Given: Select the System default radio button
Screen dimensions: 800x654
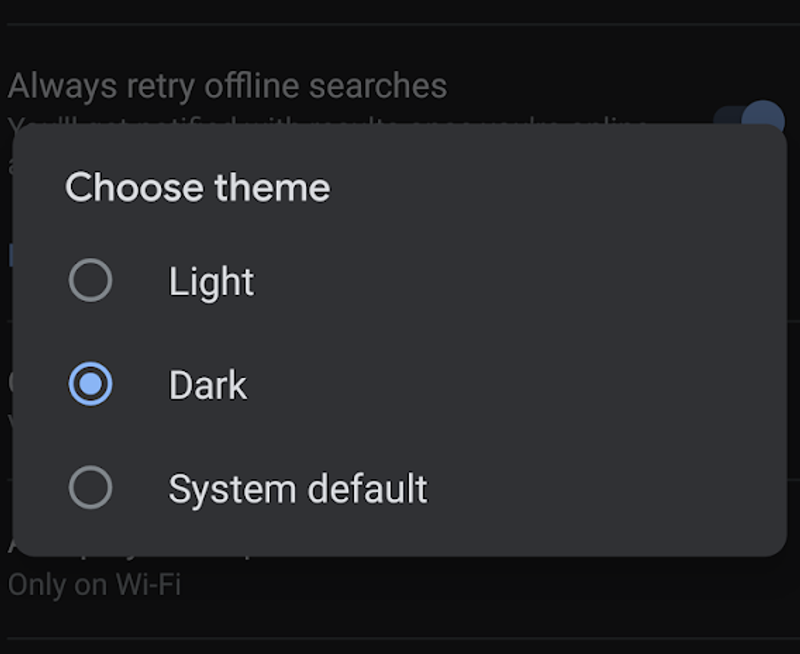Looking at the screenshot, I should point(90,488).
